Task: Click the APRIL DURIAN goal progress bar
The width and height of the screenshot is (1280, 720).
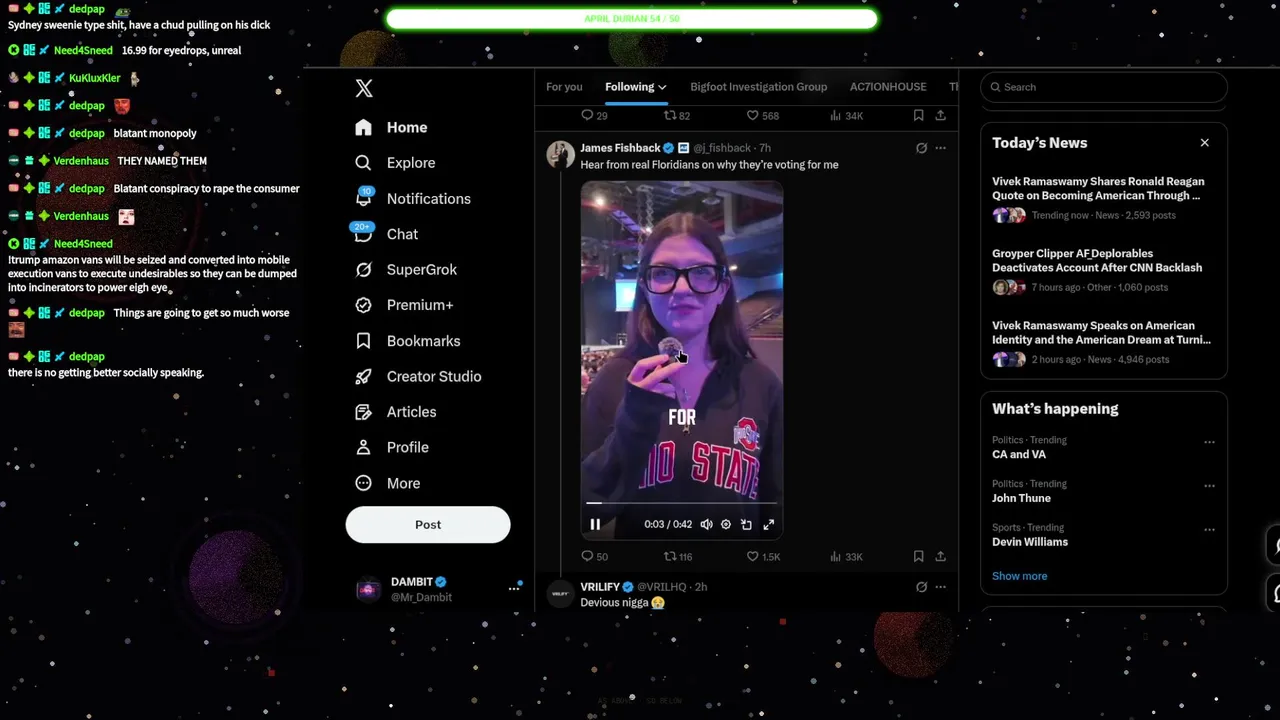Action: [631, 19]
